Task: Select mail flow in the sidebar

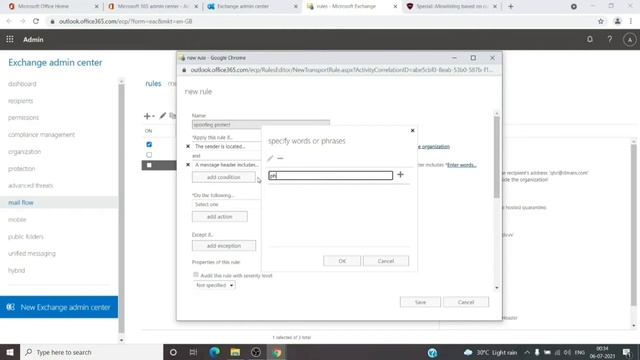Action: (21, 202)
